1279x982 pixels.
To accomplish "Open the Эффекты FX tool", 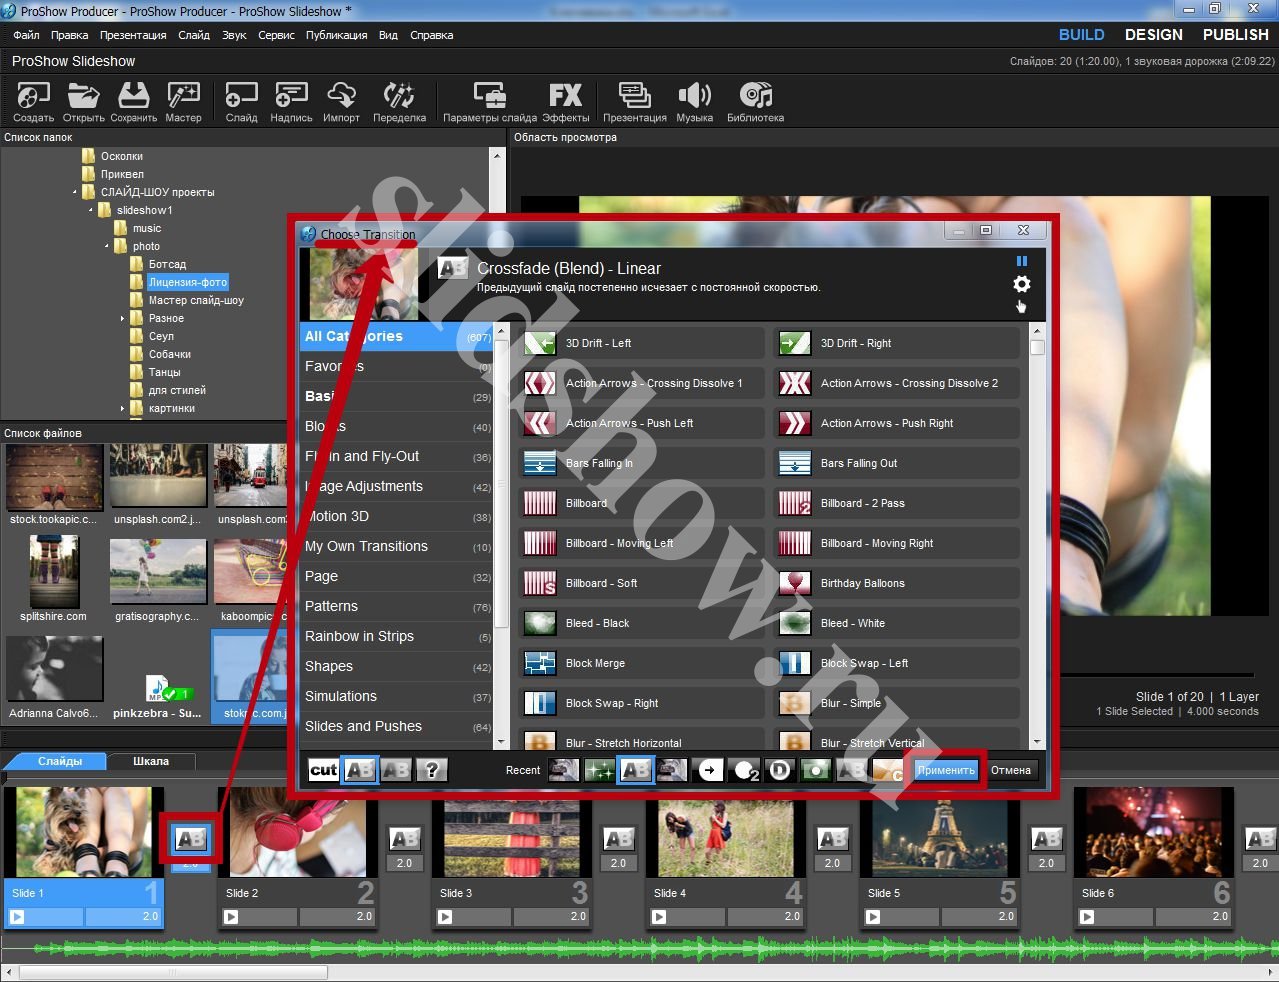I will [565, 101].
